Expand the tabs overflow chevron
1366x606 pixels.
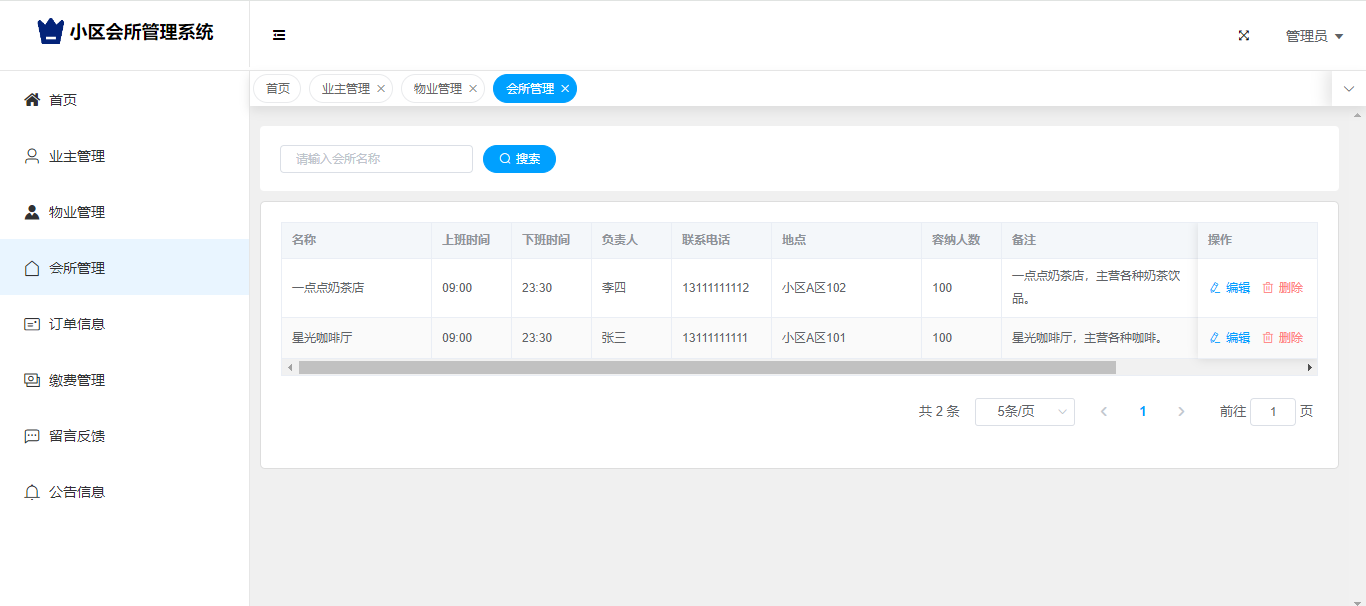tap(1348, 89)
